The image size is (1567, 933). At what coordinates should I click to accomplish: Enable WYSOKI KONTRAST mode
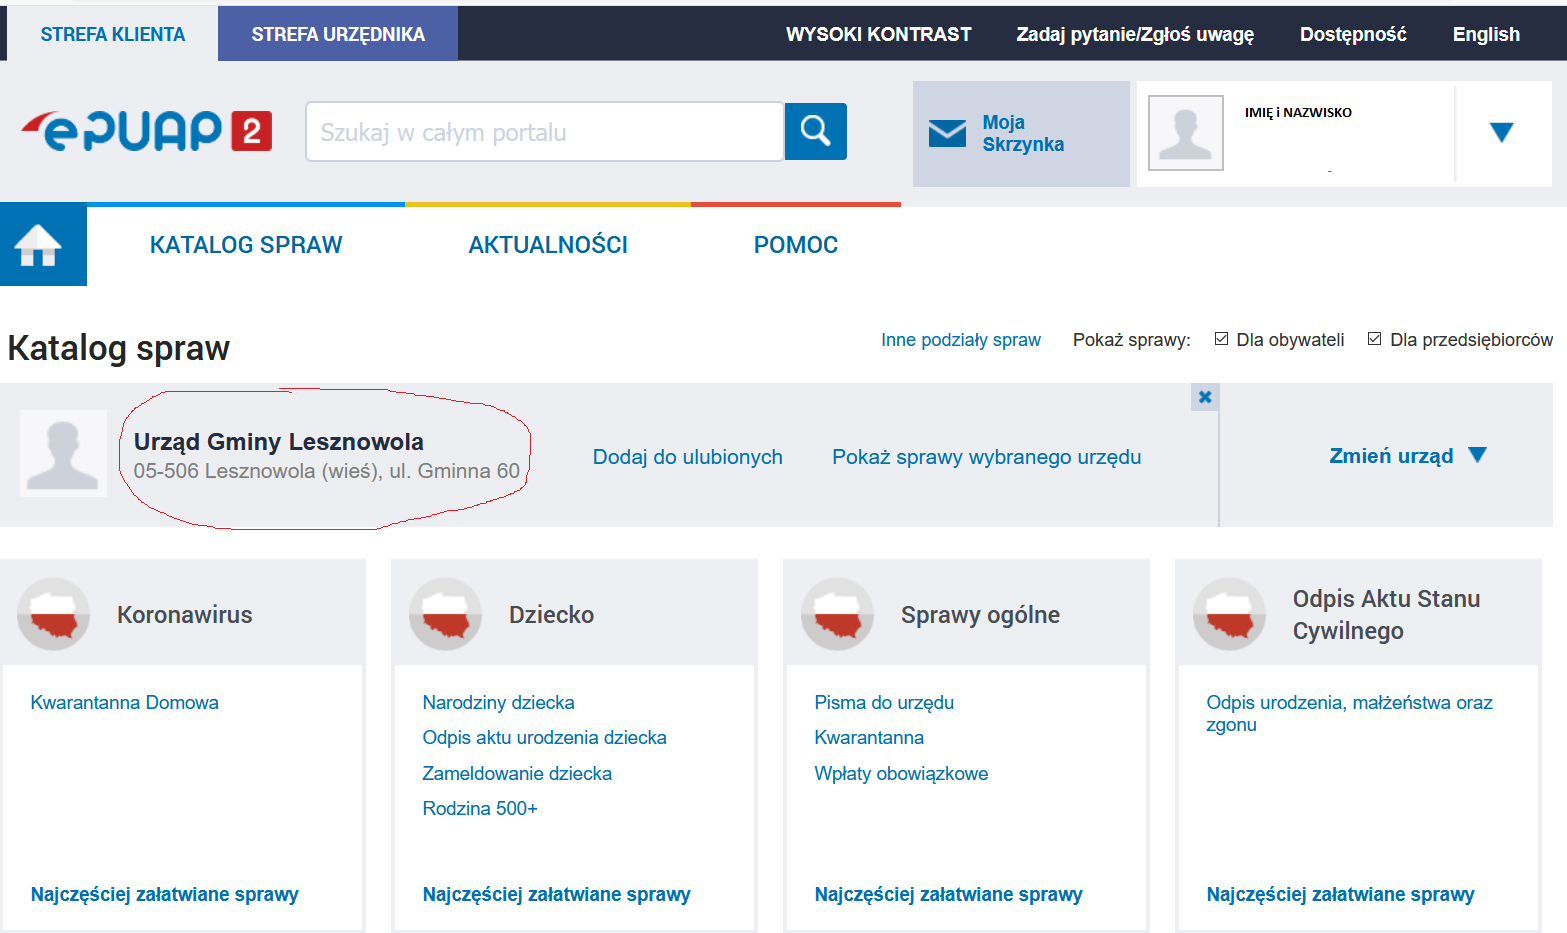click(878, 34)
